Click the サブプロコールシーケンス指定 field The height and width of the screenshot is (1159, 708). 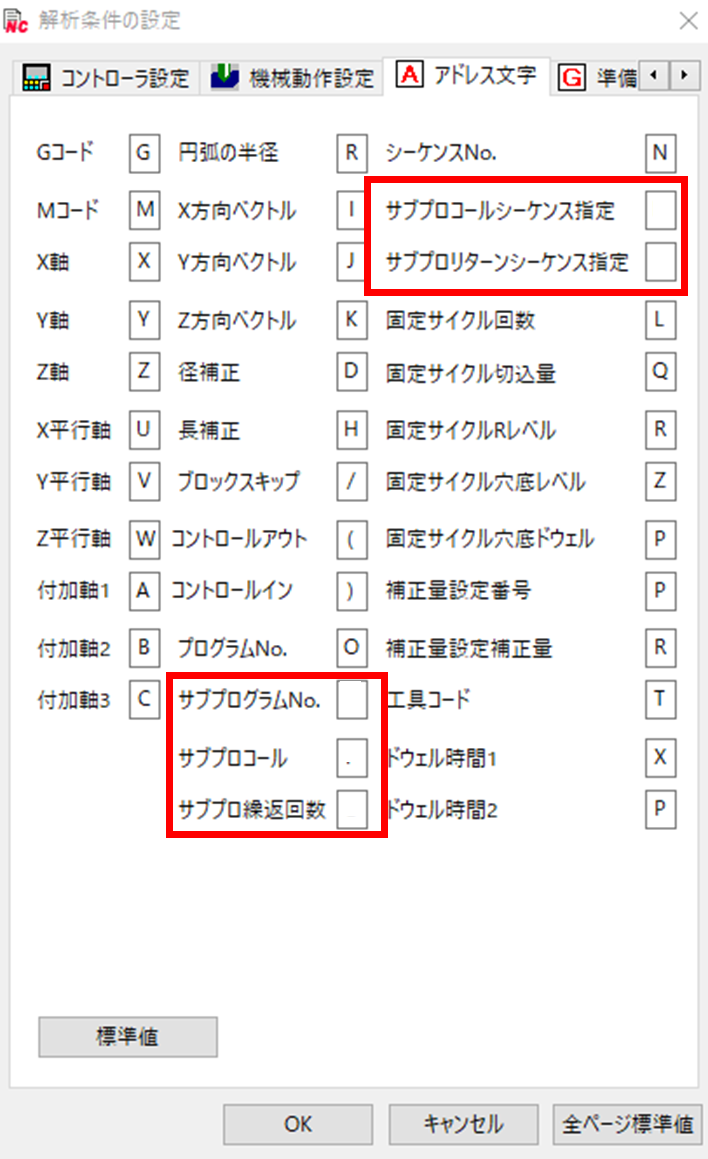[x=661, y=211]
